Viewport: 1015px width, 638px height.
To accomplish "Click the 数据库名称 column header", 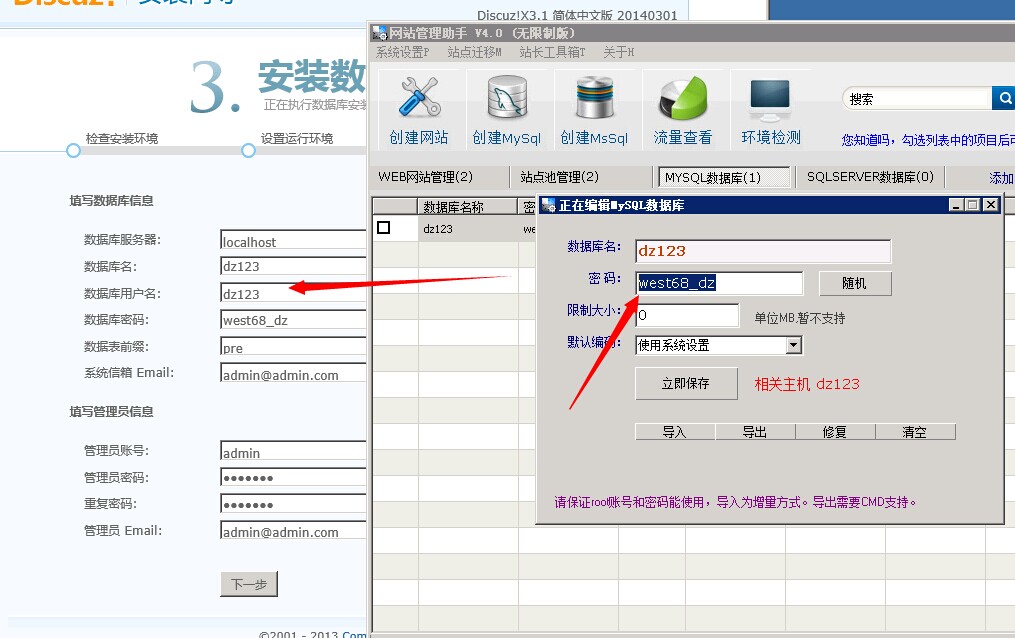I will point(467,206).
